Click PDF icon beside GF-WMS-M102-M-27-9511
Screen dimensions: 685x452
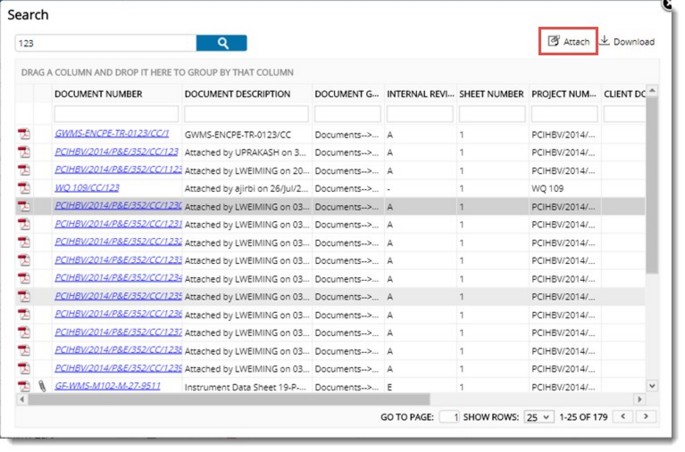[24, 385]
